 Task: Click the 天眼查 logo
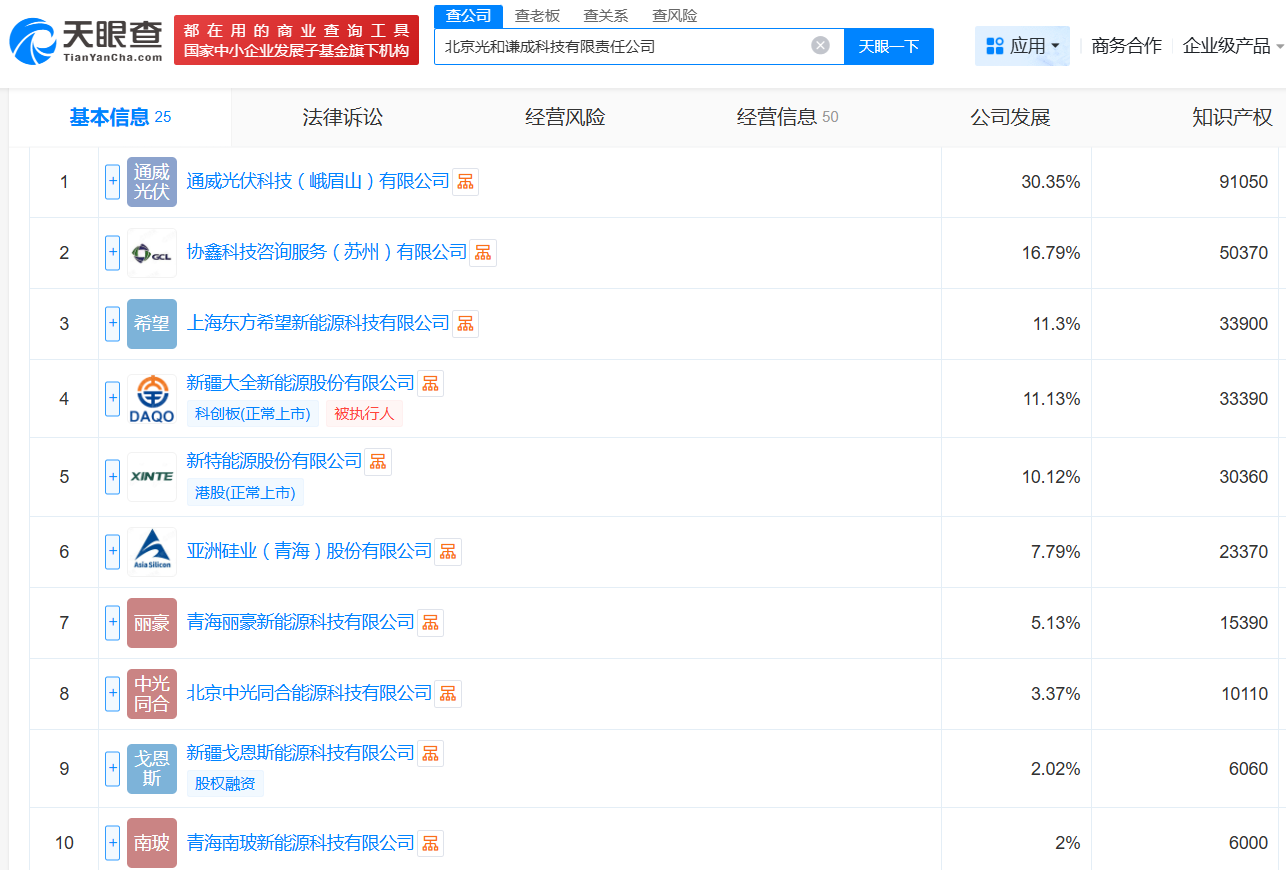(x=86, y=41)
